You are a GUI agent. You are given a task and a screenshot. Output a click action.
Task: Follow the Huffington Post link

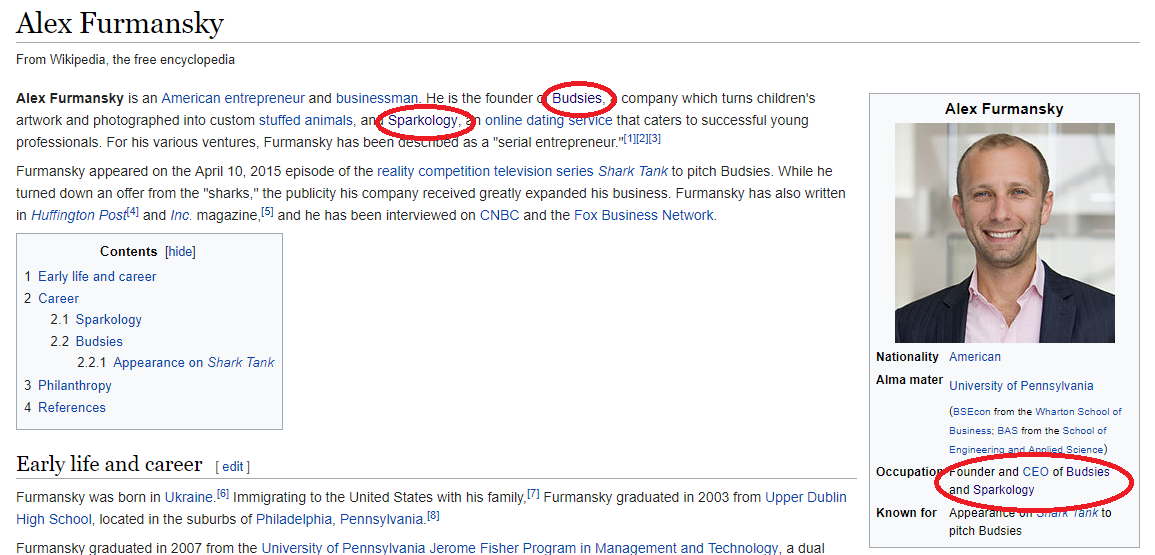[79, 216]
